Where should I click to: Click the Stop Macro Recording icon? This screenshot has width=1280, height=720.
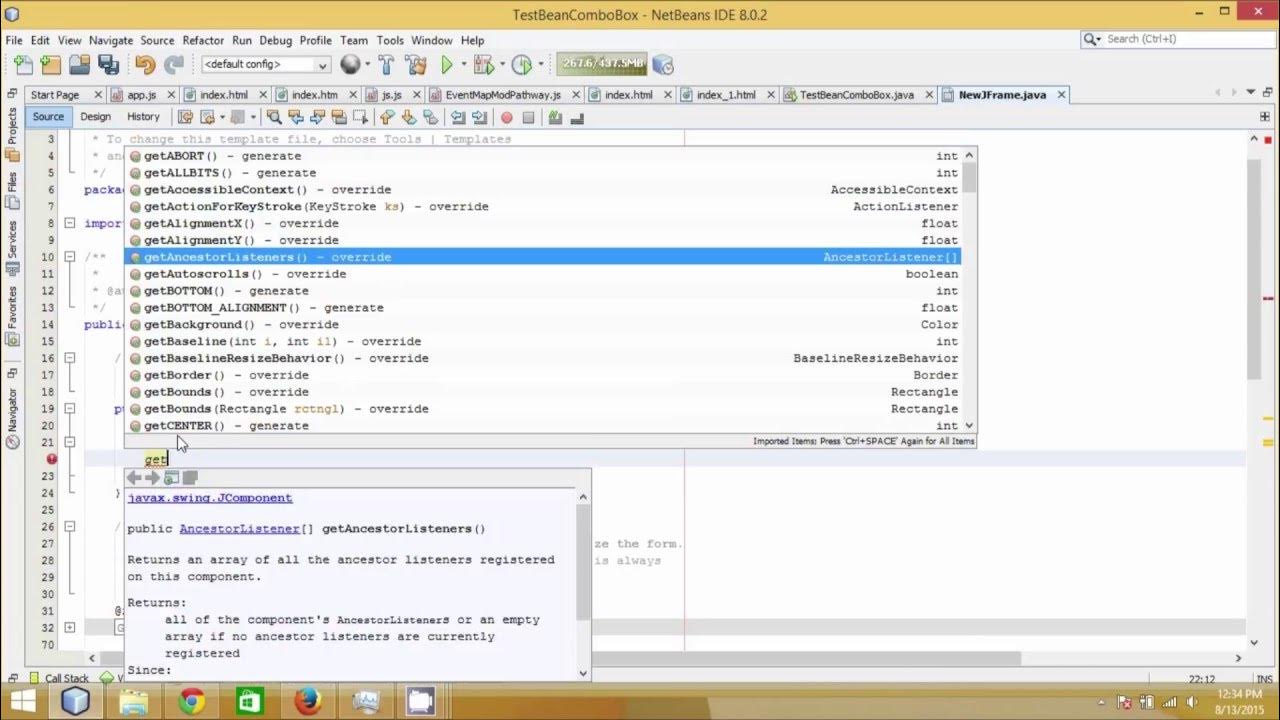click(528, 117)
